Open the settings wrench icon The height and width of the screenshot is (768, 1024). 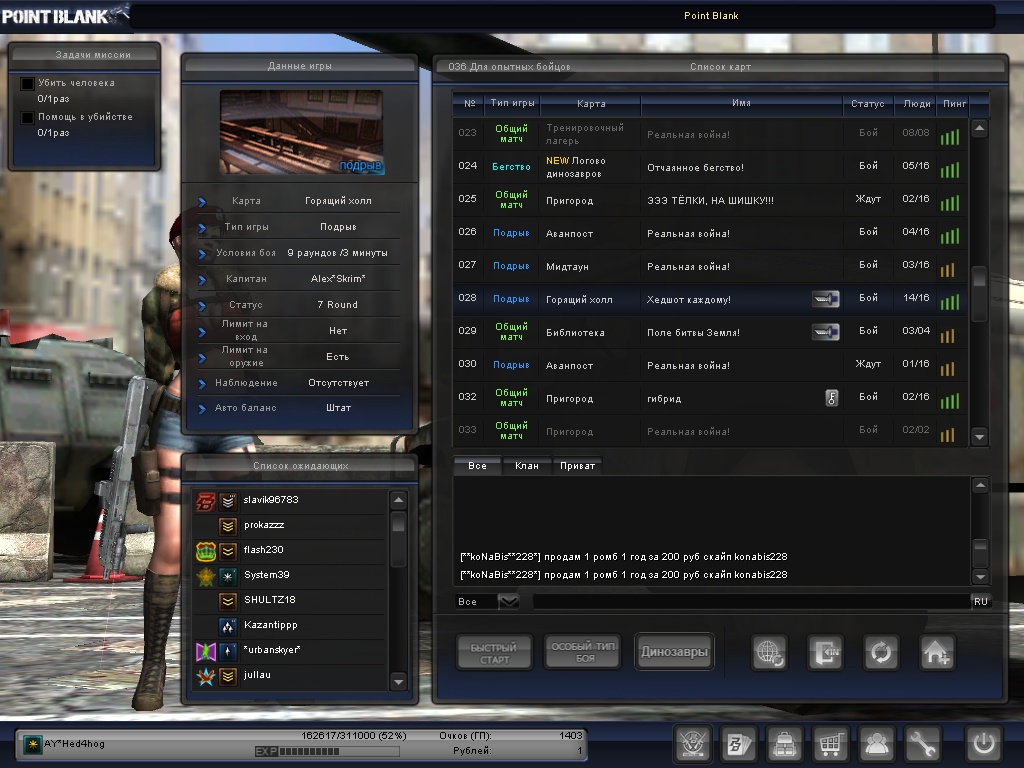(923, 744)
